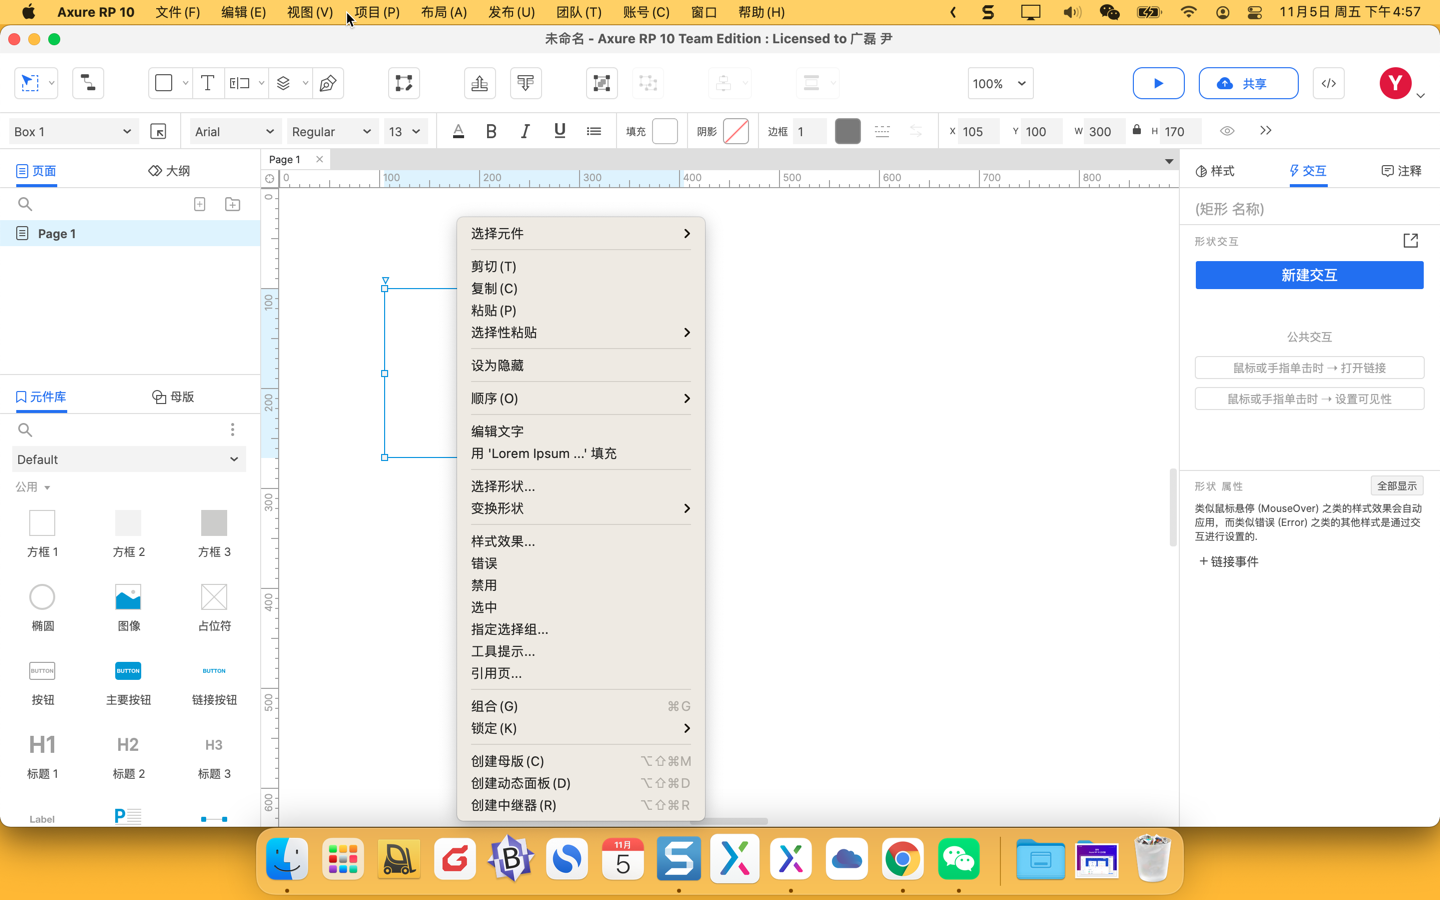
Task: Select the rectangle shape tool
Action: pyautogui.click(x=163, y=83)
